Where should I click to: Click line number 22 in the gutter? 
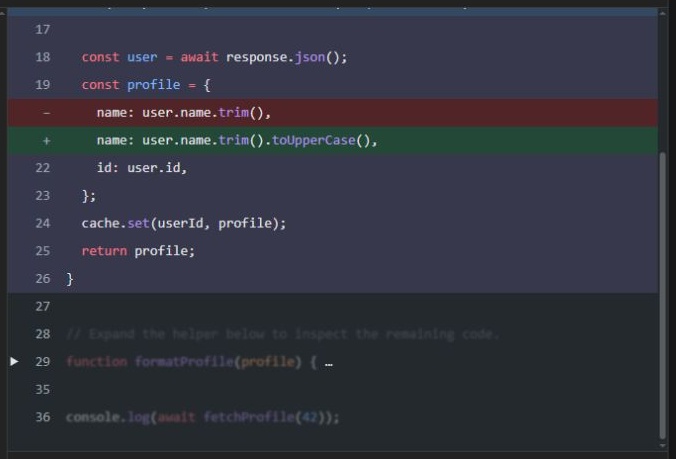[43, 168]
